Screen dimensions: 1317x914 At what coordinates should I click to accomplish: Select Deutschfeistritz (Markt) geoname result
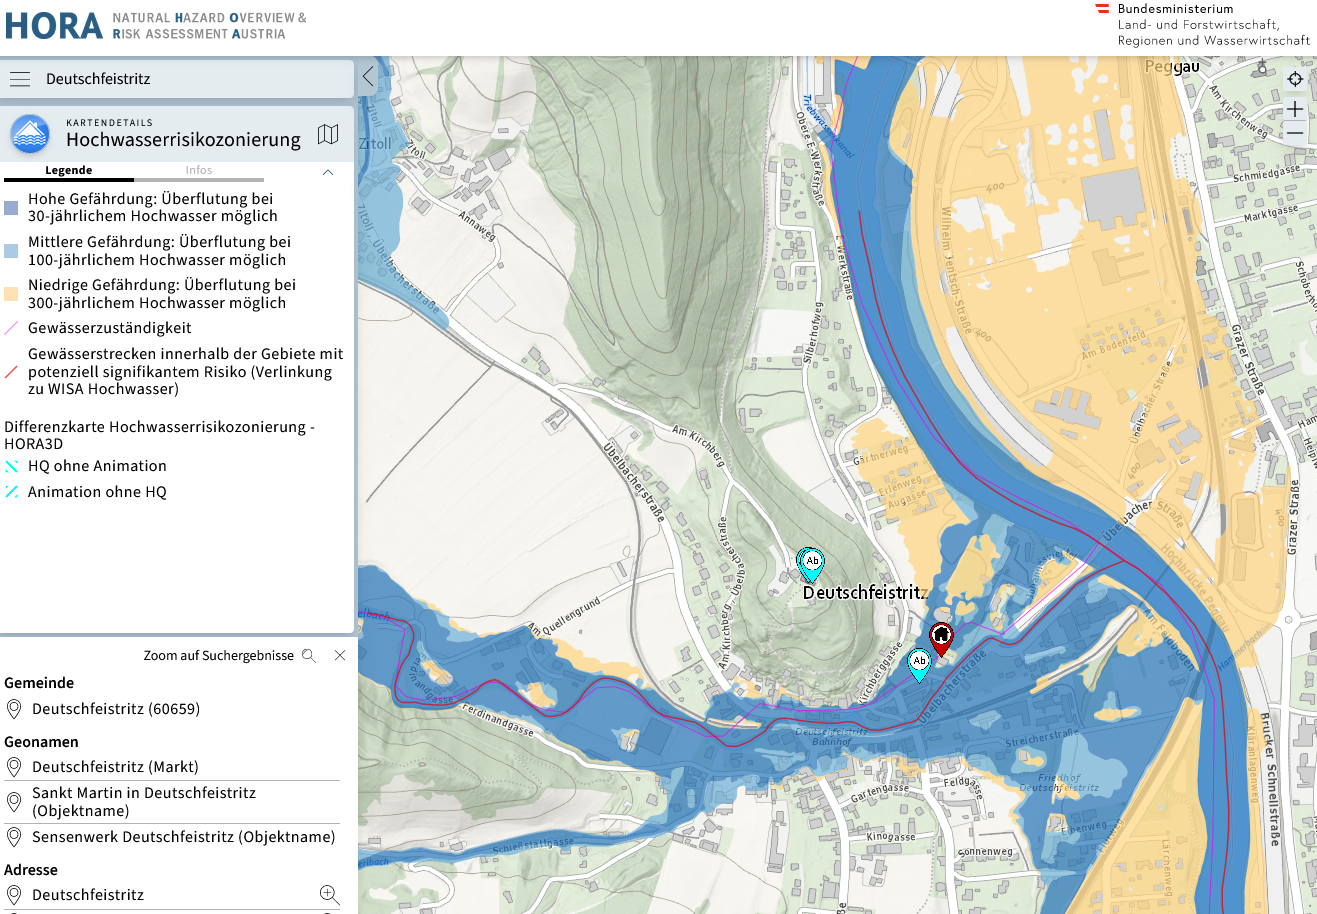point(115,767)
